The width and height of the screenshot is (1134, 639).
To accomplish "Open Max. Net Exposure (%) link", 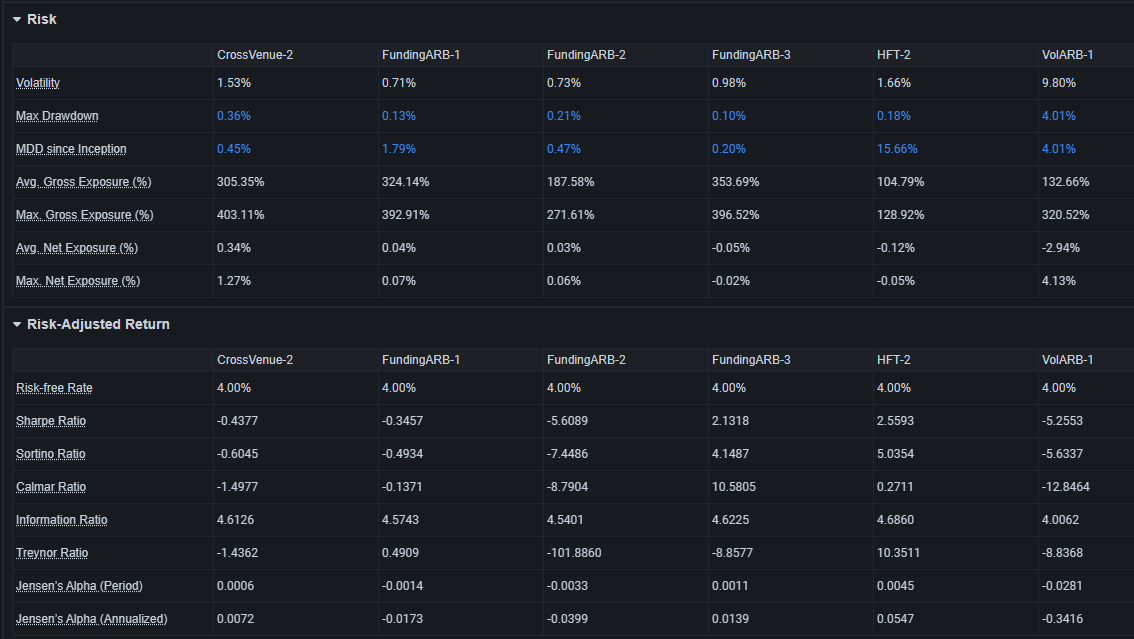I will coord(78,281).
